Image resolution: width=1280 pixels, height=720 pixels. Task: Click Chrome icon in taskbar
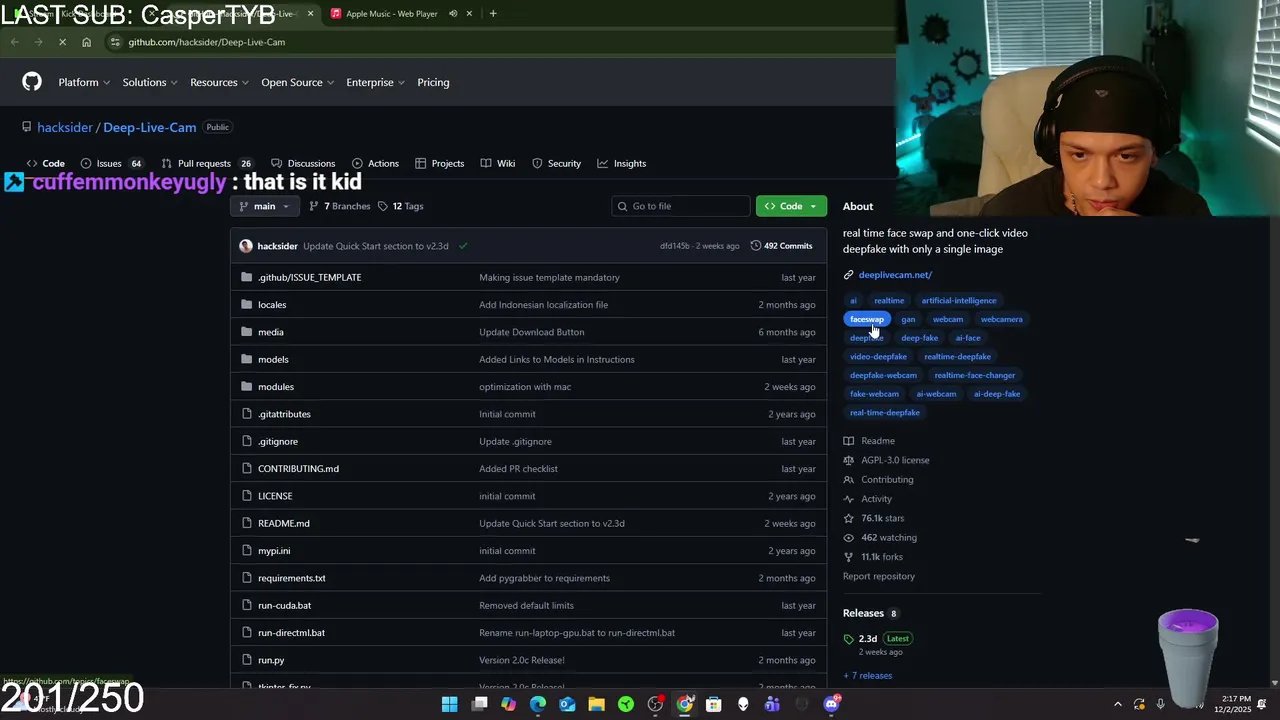pos(685,705)
